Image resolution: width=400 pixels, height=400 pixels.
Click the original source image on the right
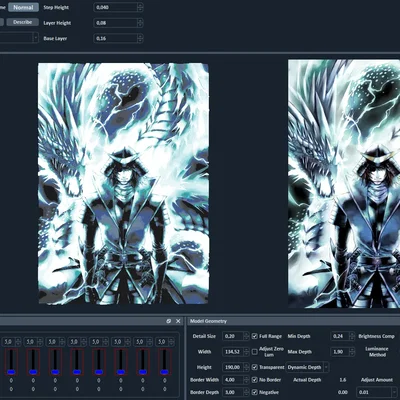344,183
